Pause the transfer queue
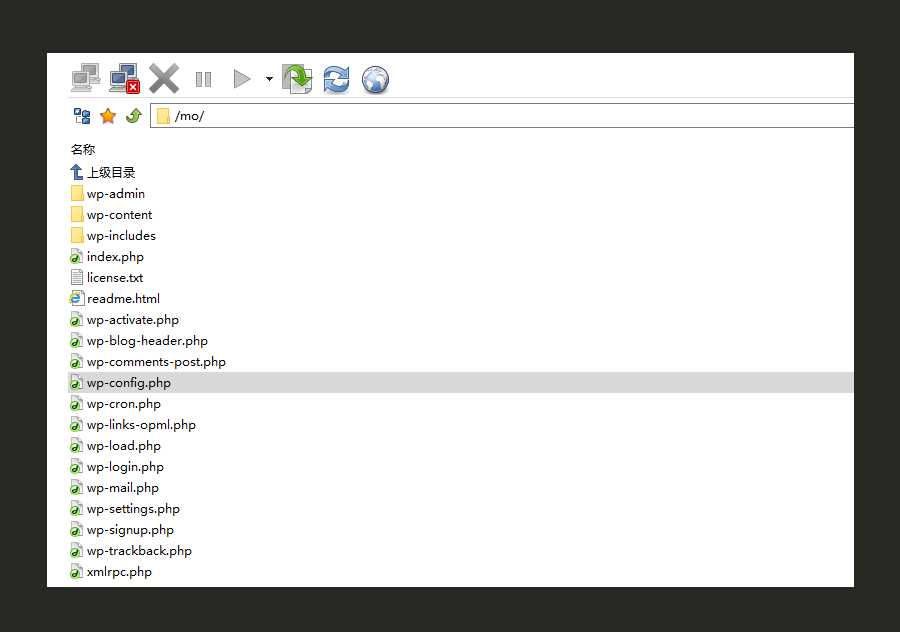900x632 pixels. point(203,79)
